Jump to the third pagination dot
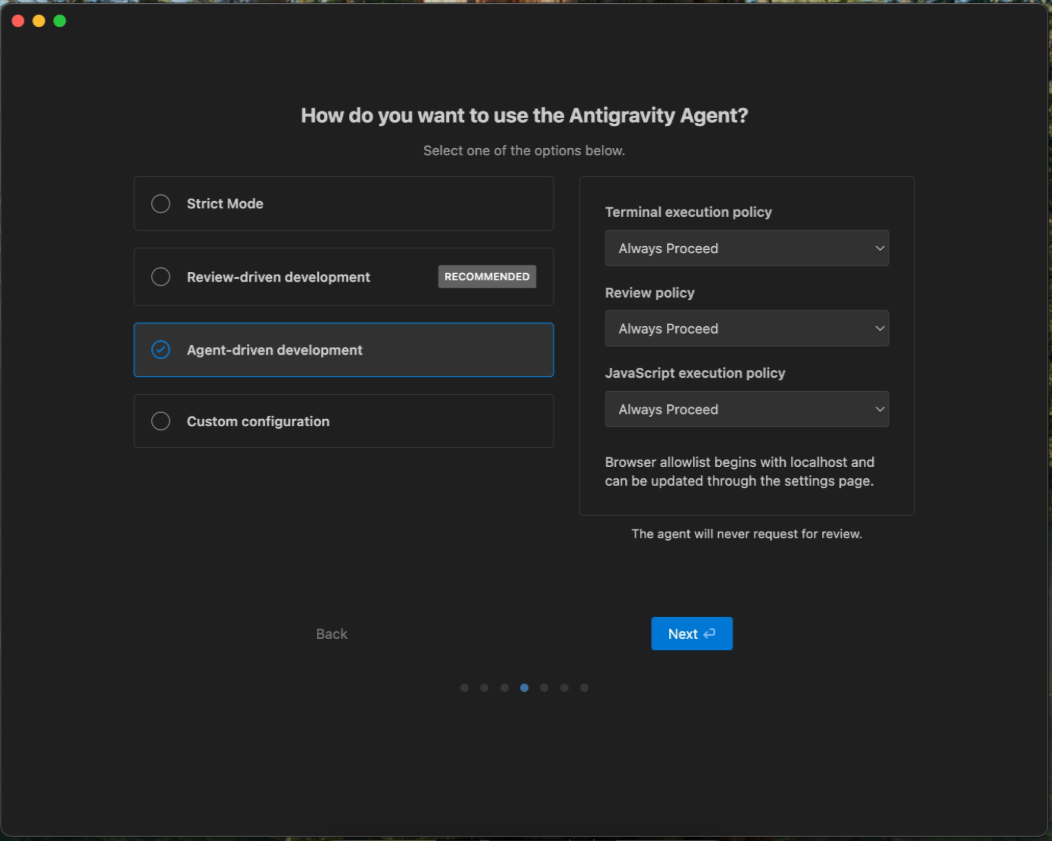The height and width of the screenshot is (841, 1052). (505, 688)
